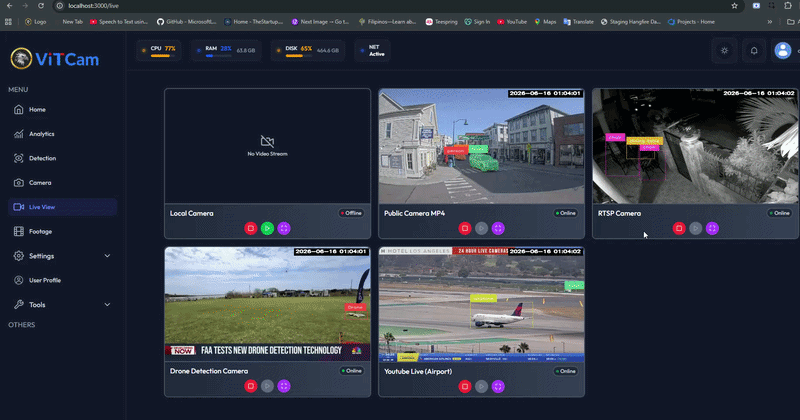Click the Youtube Live (Airport) video feed
Viewport: 800px width, 420px height.
[482, 305]
